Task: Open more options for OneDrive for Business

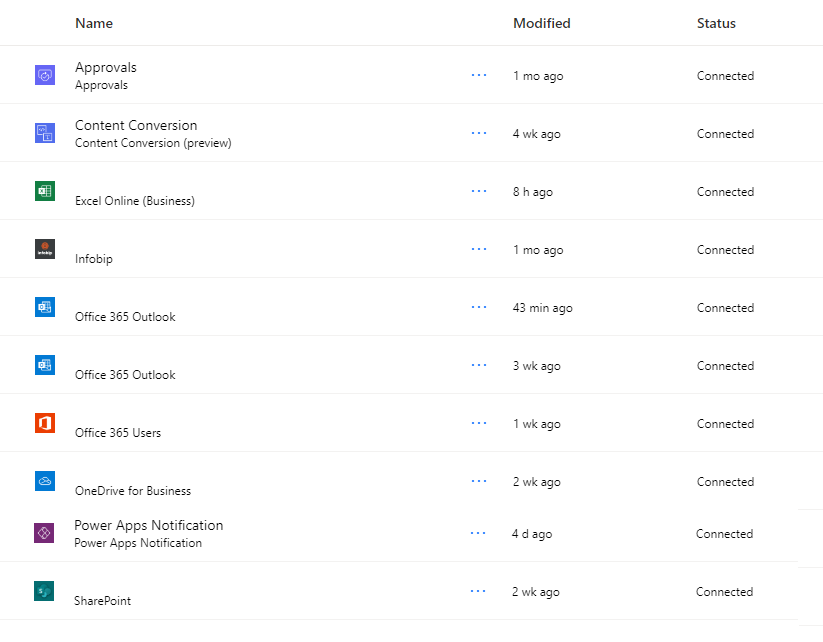Action: click(x=479, y=481)
